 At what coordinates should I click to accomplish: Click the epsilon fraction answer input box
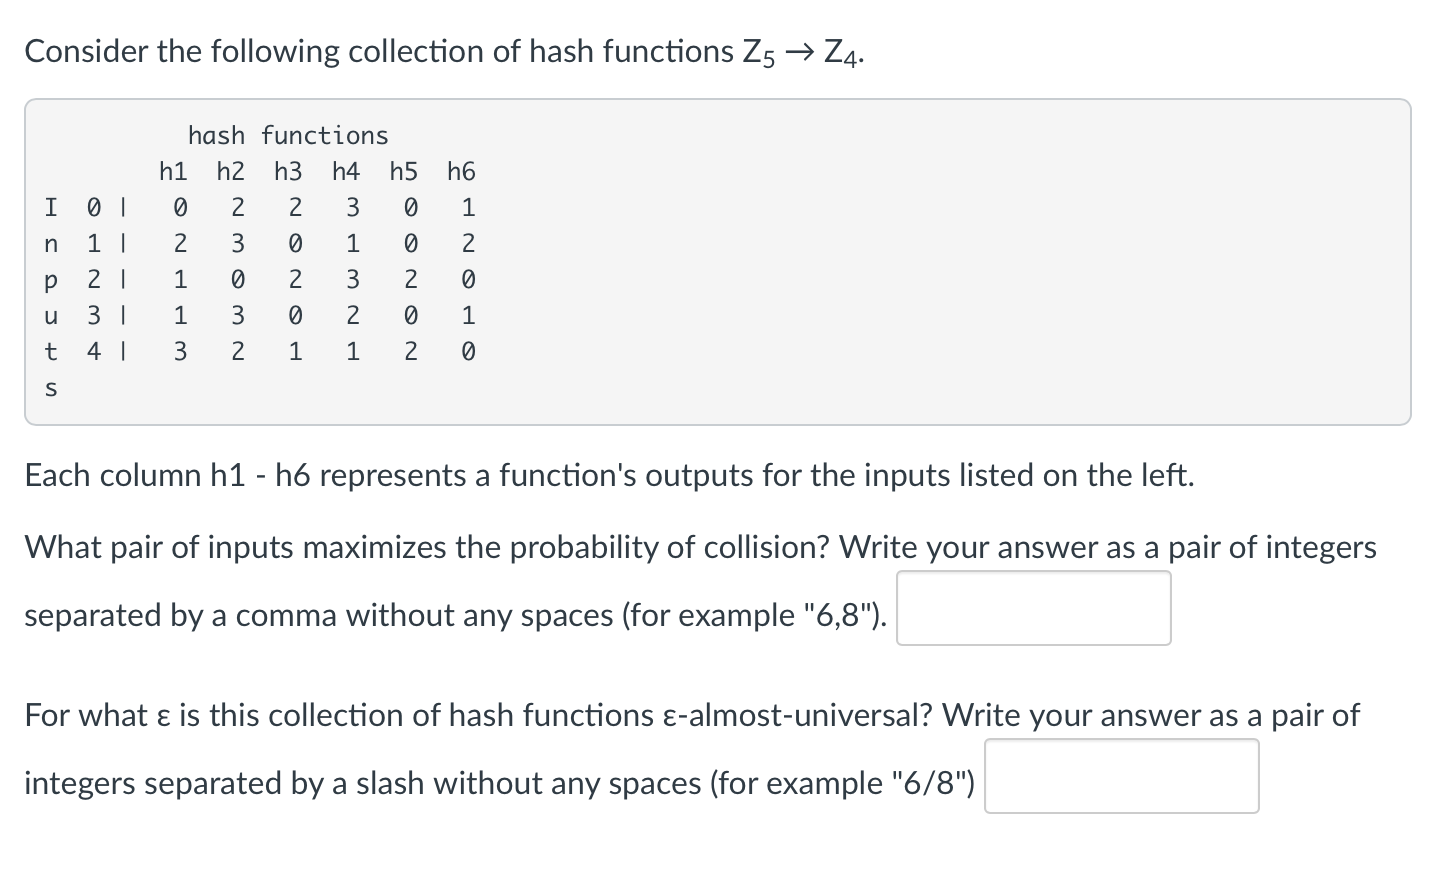[1121, 776]
